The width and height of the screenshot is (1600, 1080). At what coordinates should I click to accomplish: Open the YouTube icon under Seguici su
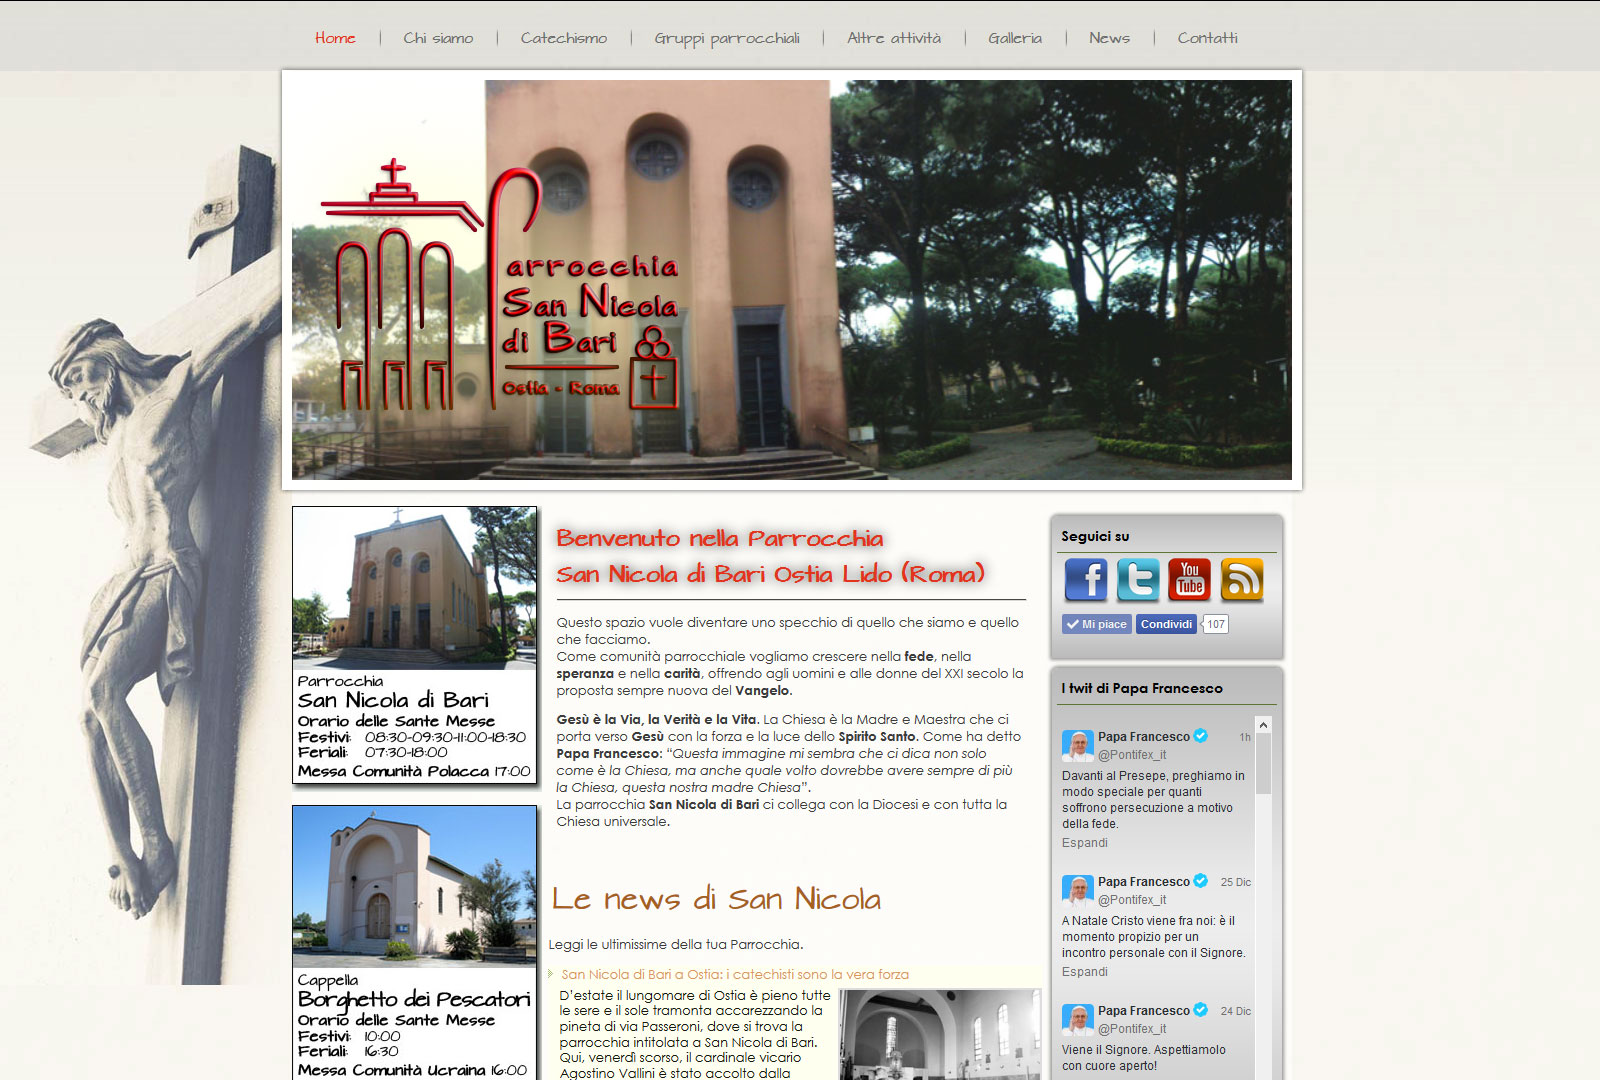(x=1190, y=580)
